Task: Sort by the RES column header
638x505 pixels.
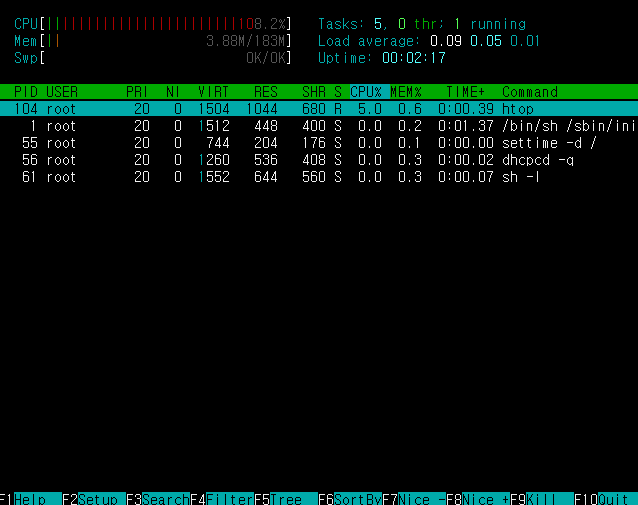Action: click(266, 92)
